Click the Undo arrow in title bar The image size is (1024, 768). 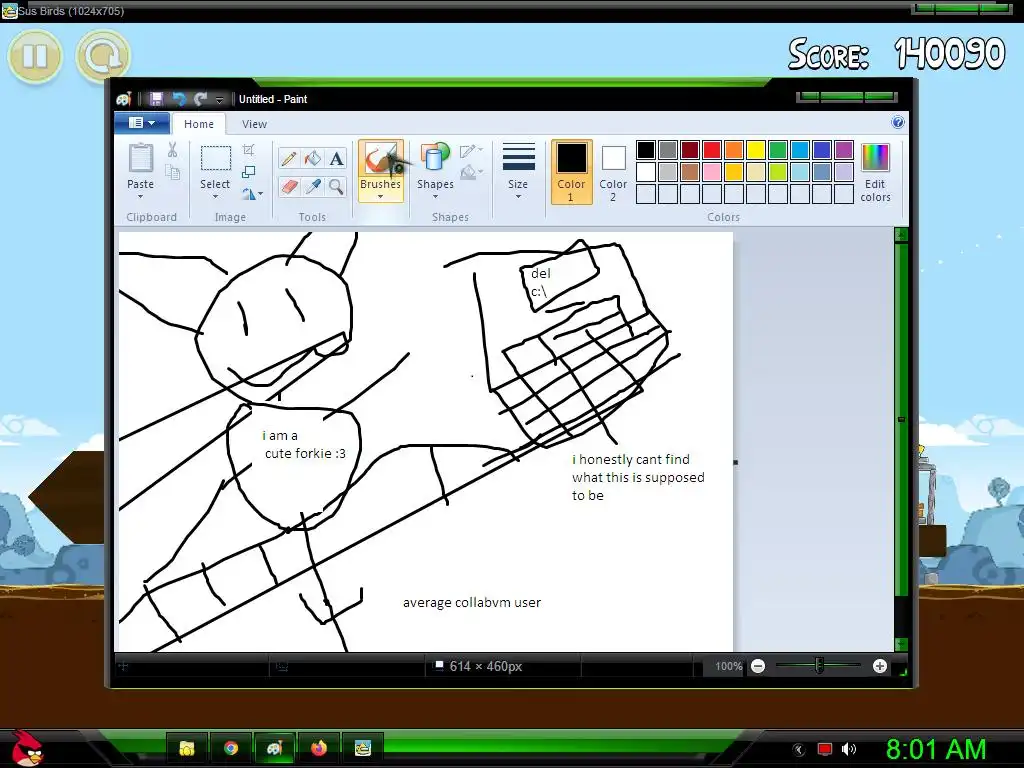(x=178, y=99)
